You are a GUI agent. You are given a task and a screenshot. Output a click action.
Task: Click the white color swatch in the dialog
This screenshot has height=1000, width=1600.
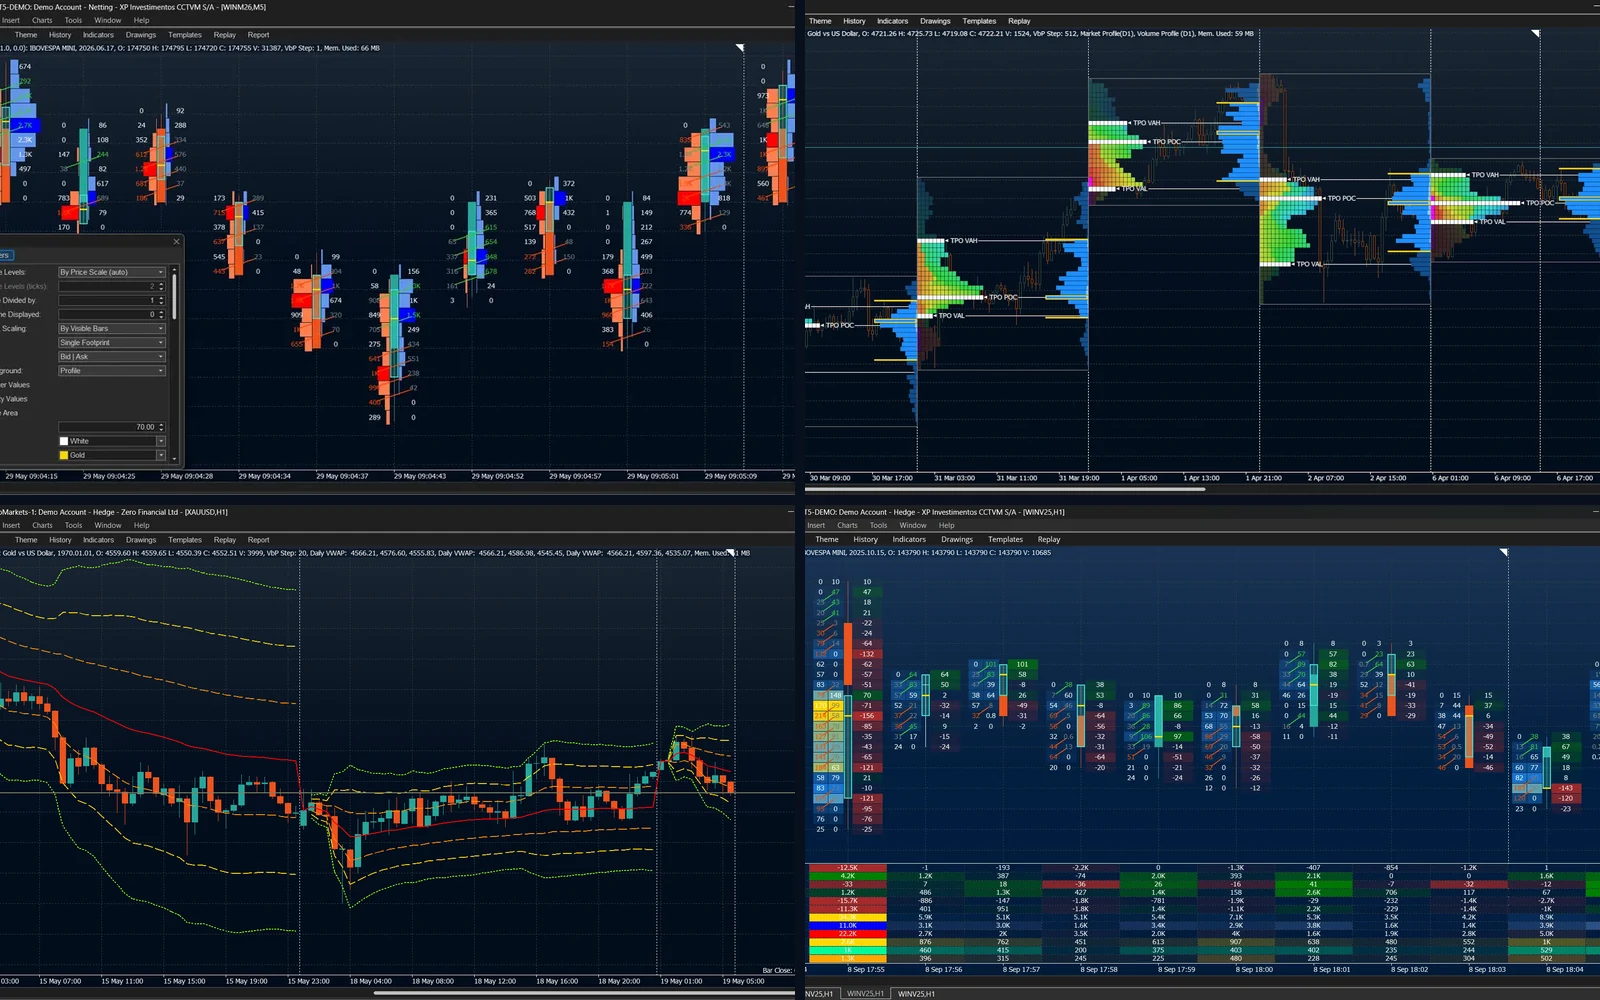click(x=64, y=441)
